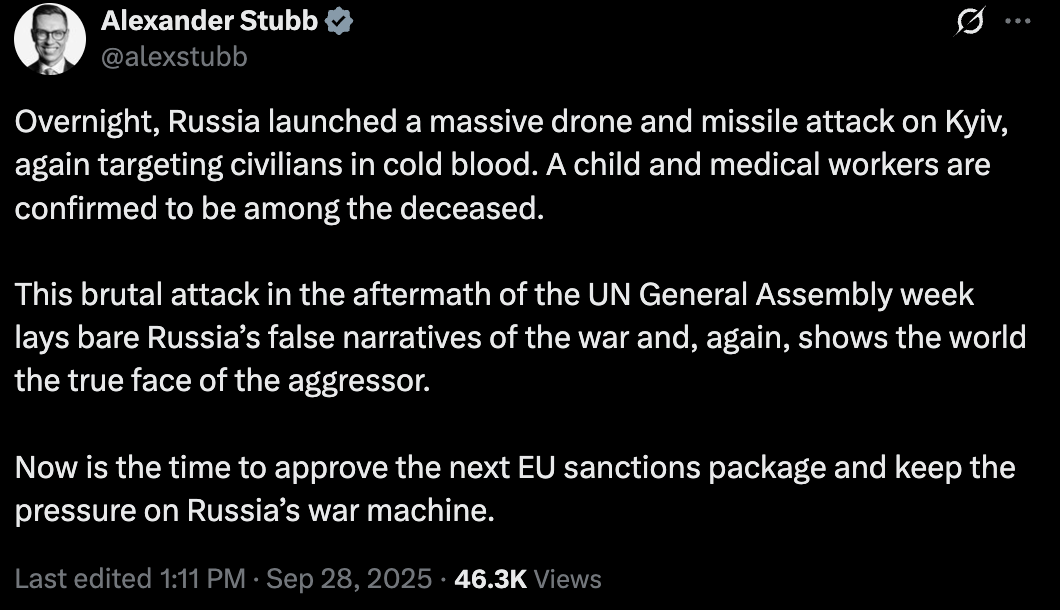
Task: Click the display name Alexander Stubb
Action: coord(208,22)
